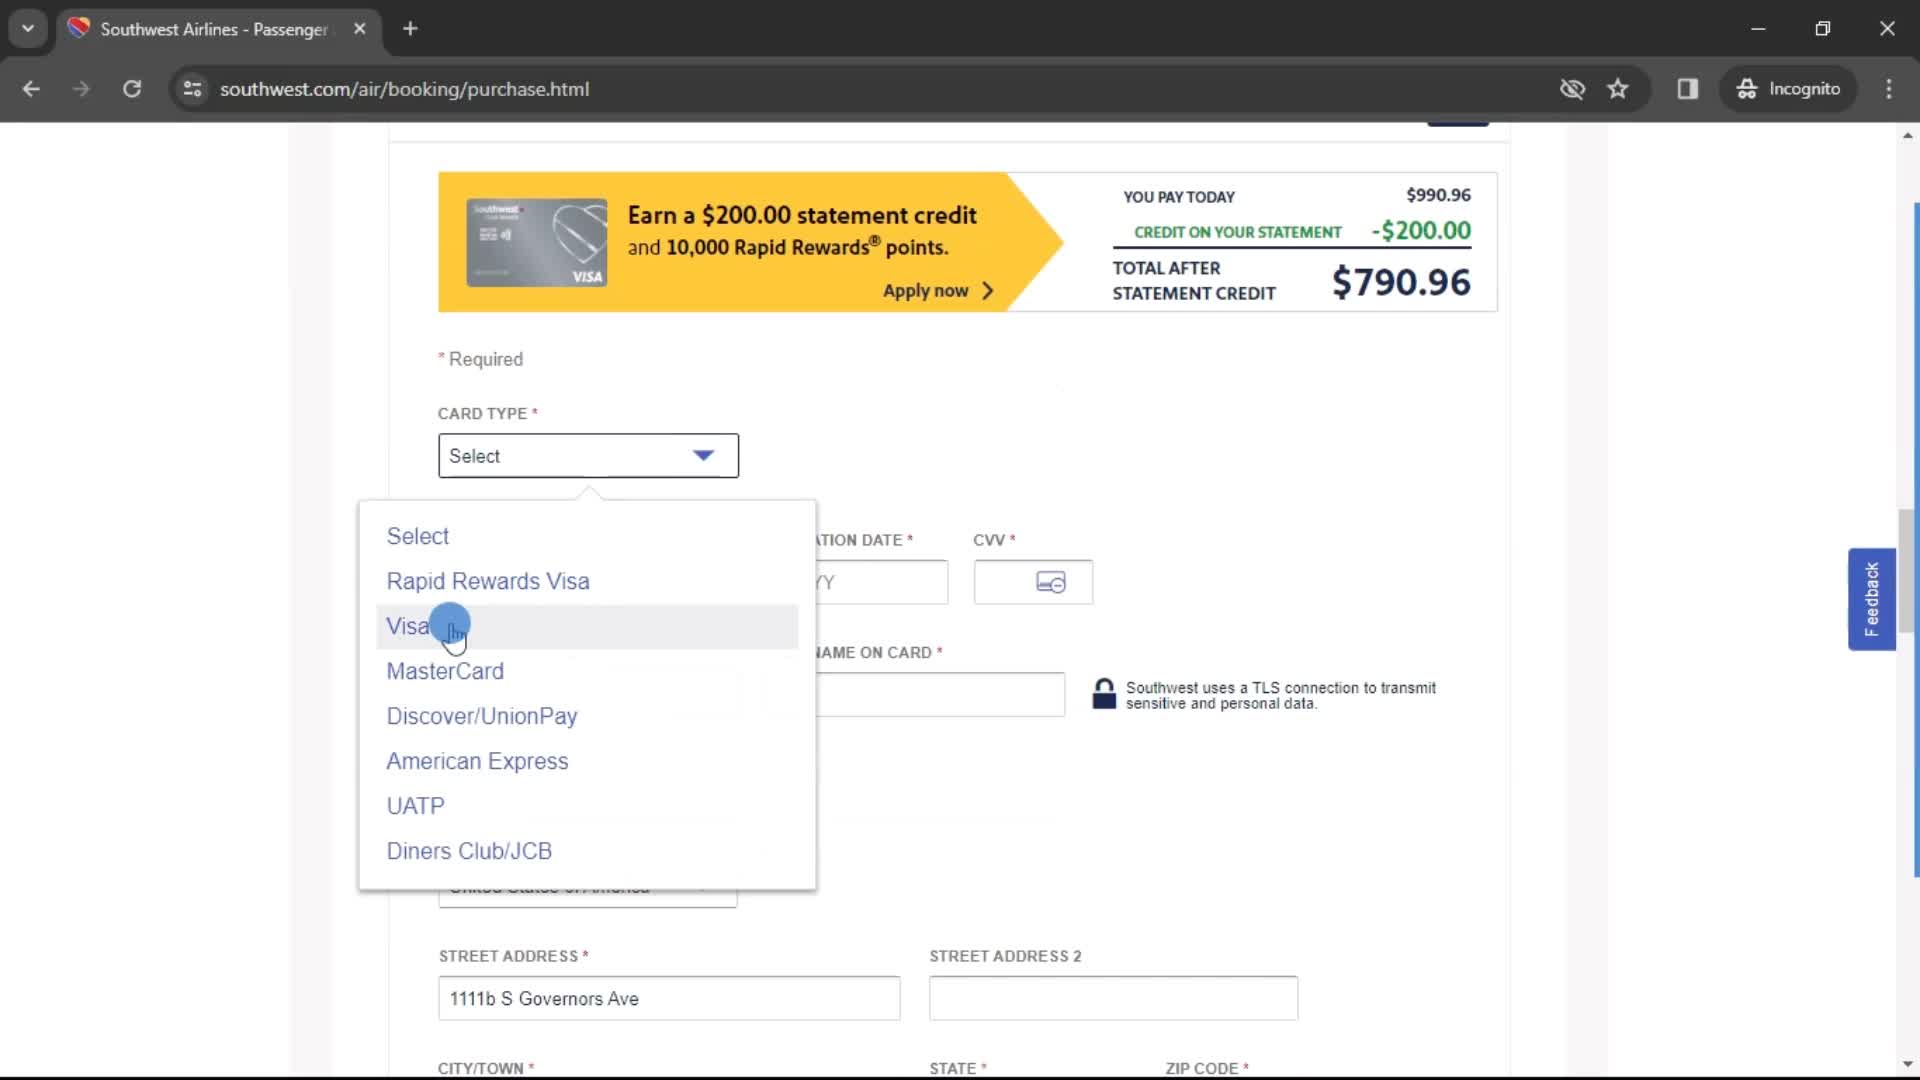This screenshot has width=1920, height=1080.
Task: Click the browser forward navigation arrow
Action: (80, 88)
